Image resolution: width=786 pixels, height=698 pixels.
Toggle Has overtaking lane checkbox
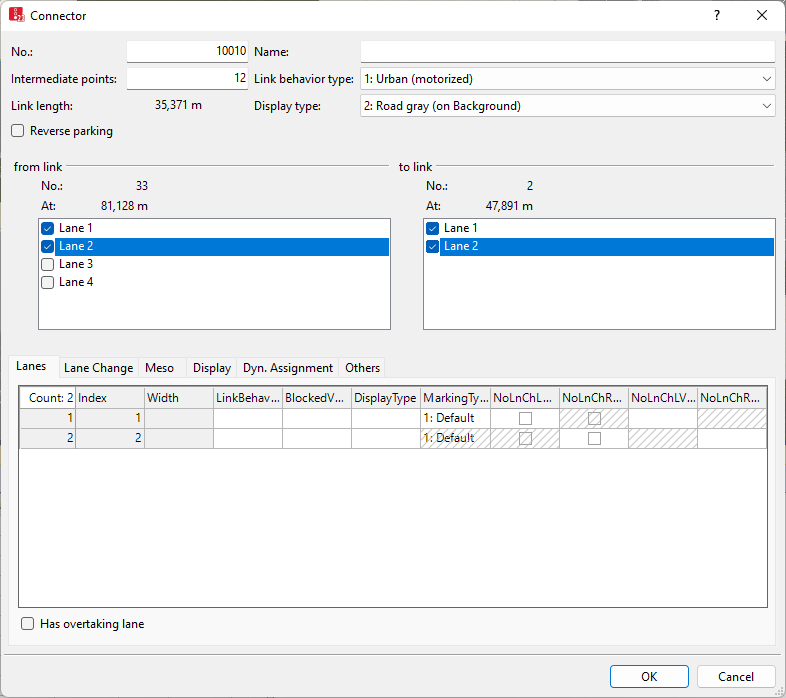[28, 624]
